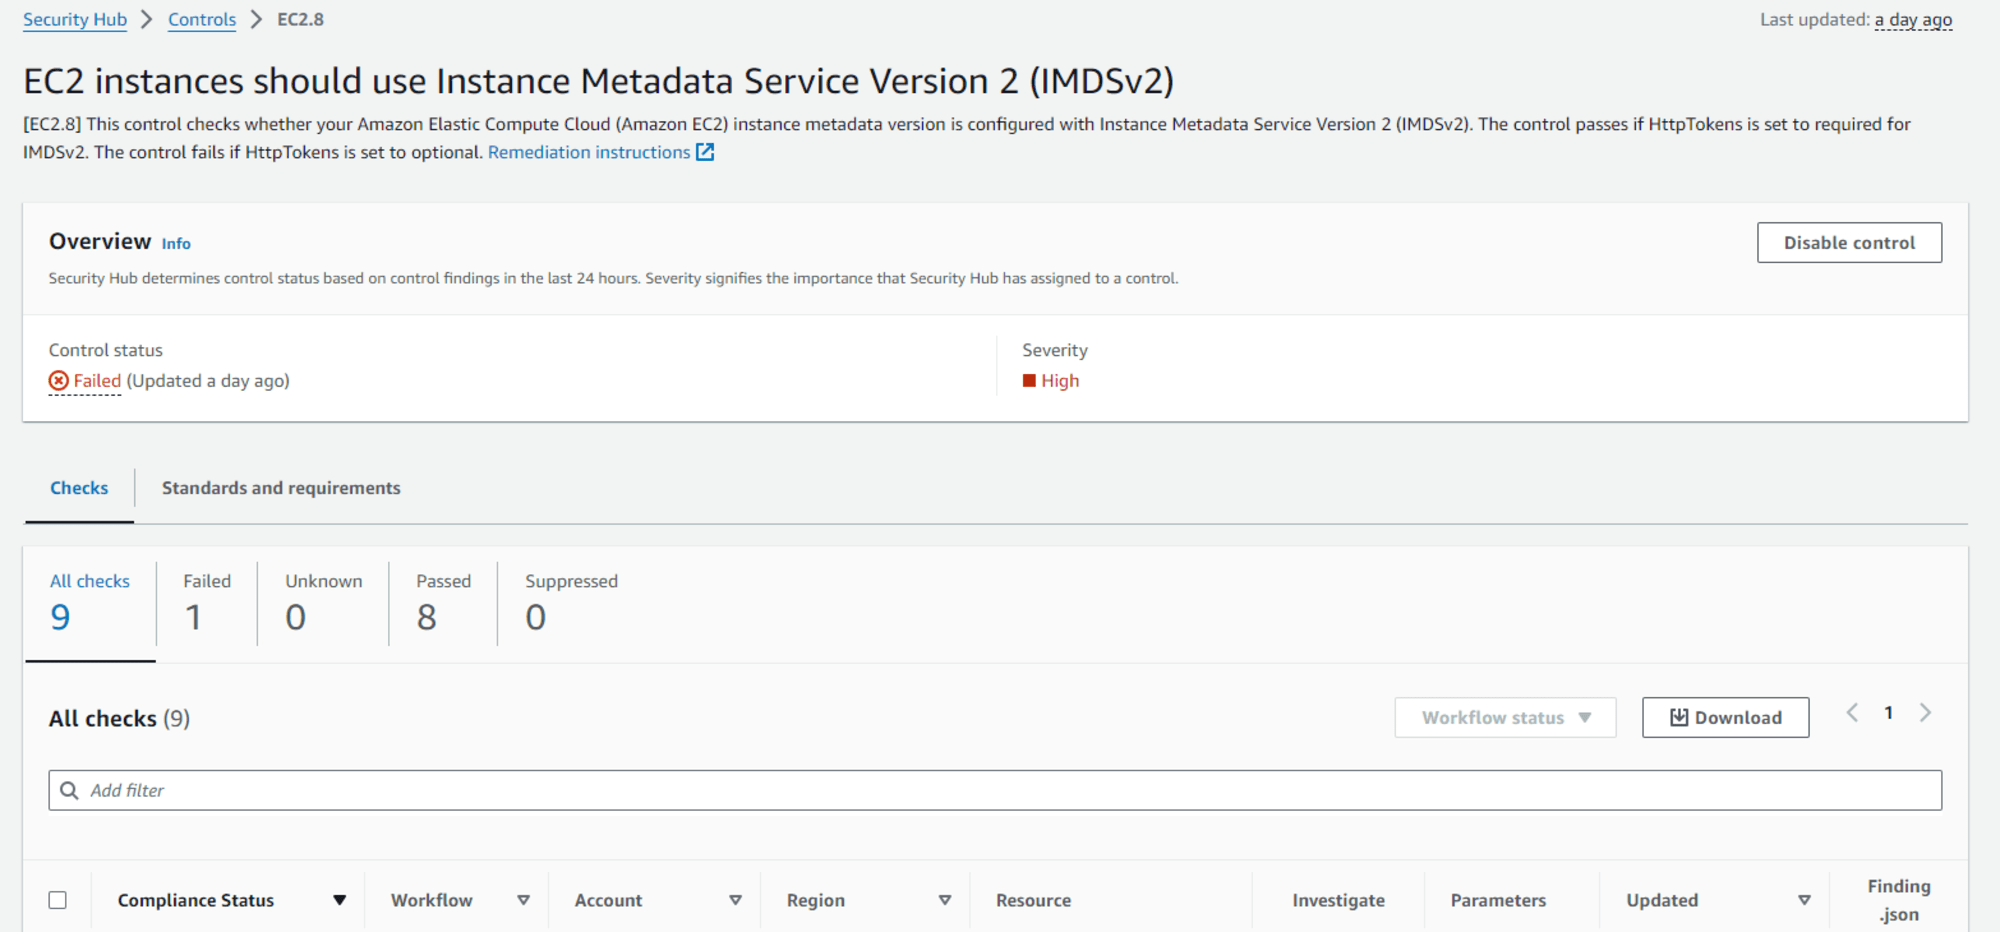
Task: Click the Disable control button
Action: point(1849,243)
